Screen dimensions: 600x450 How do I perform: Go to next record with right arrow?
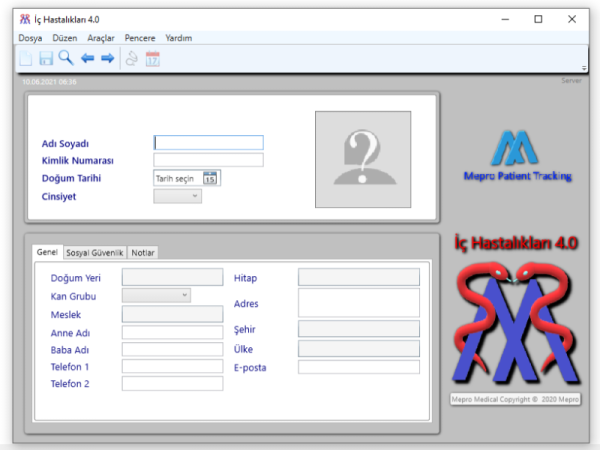tap(108, 58)
